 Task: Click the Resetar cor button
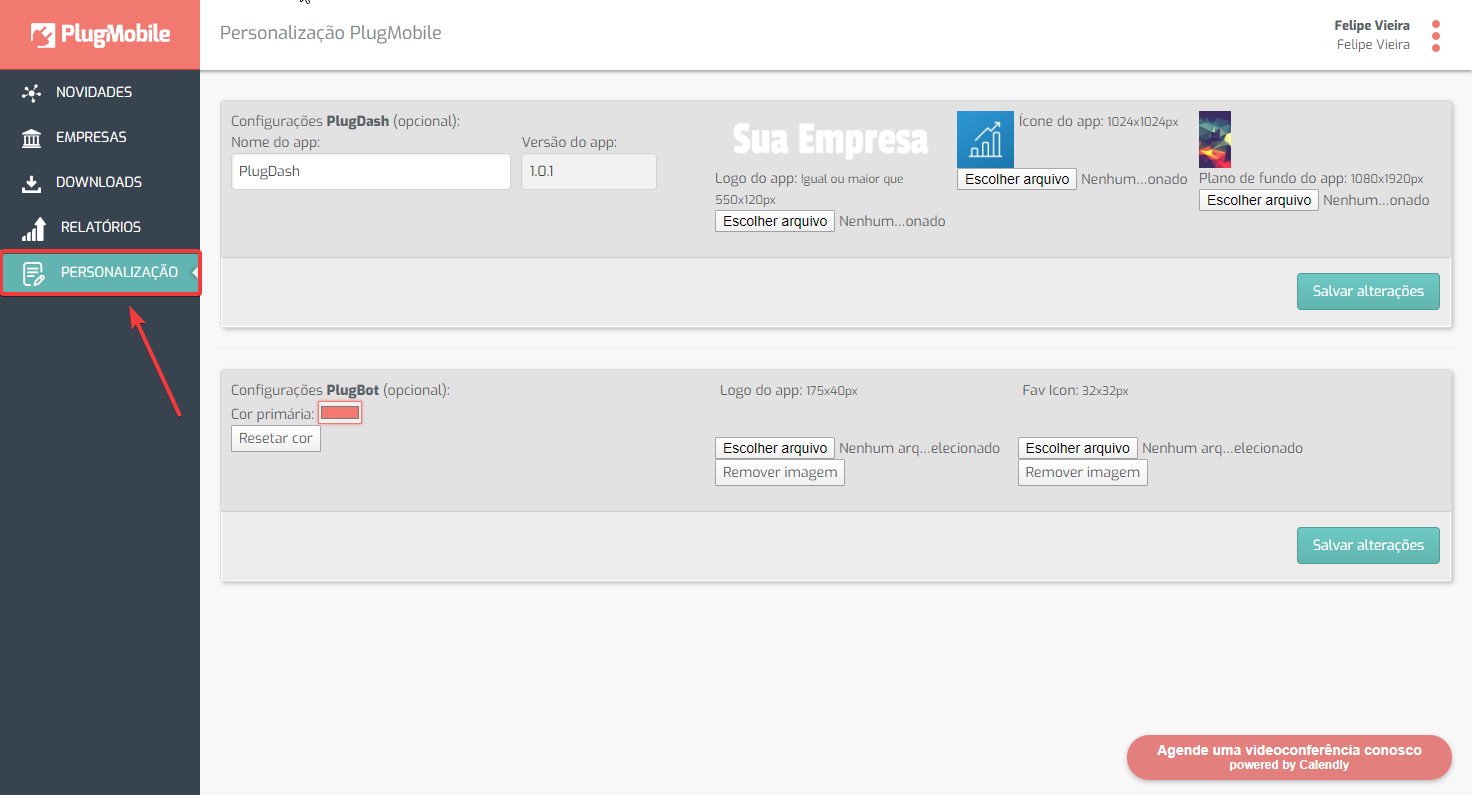click(x=276, y=438)
